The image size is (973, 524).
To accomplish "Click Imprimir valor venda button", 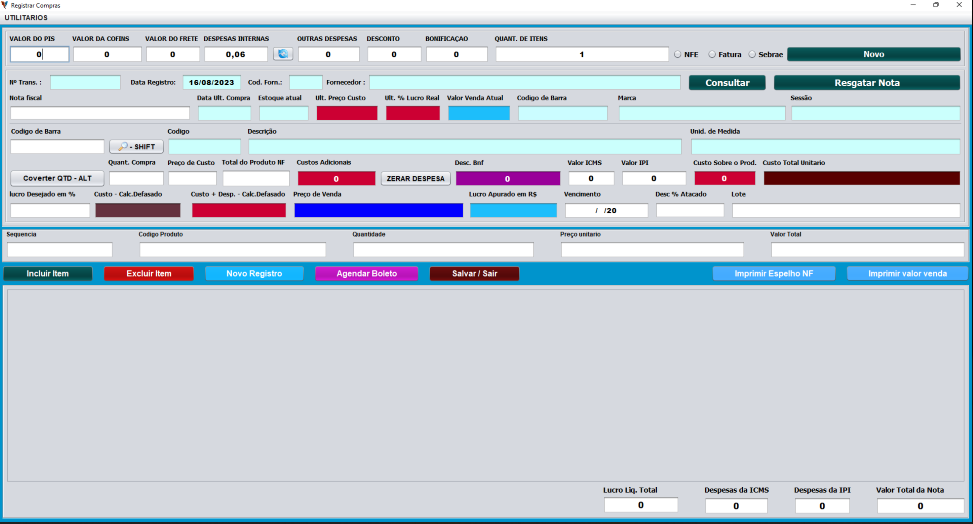I will tap(907, 273).
